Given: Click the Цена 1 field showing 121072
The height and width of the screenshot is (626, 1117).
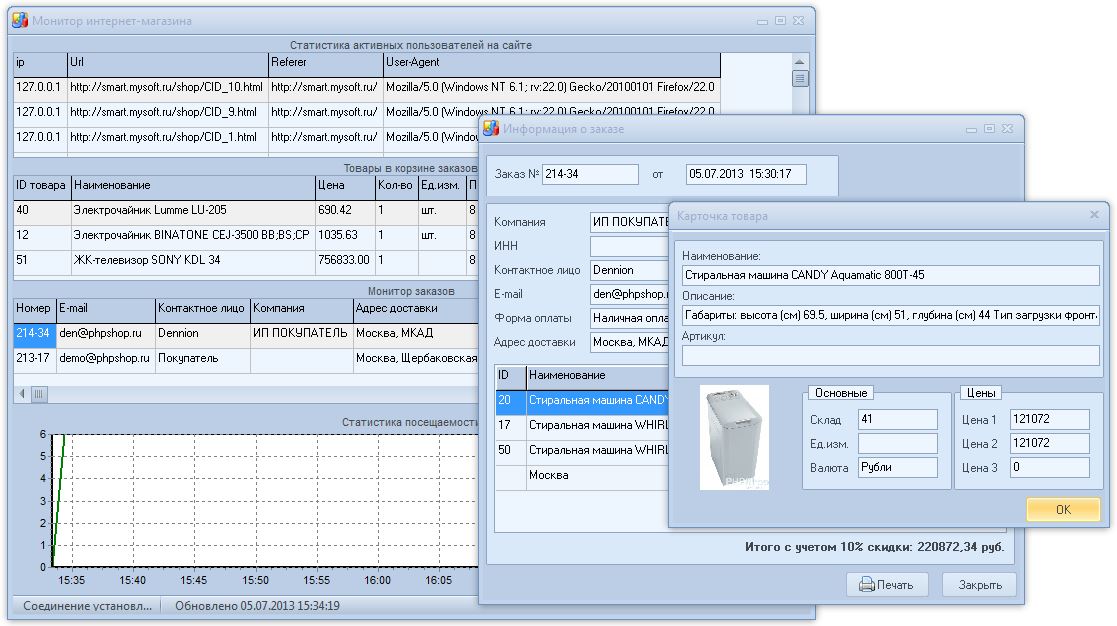Looking at the screenshot, I should 1050,418.
